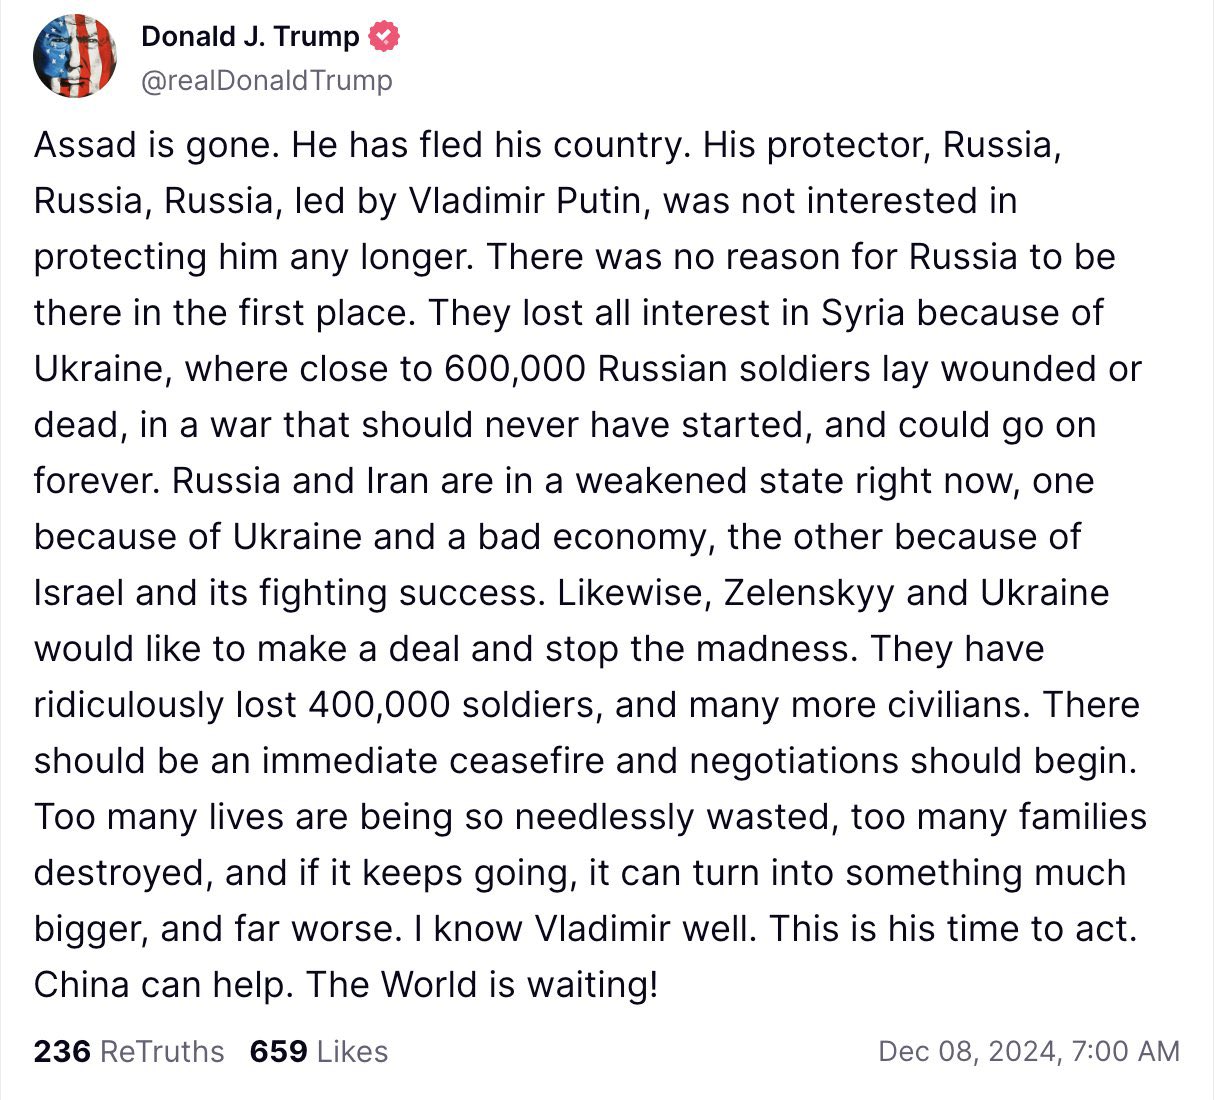Click the "Donald J. Trump" display name
The height and width of the screenshot is (1100, 1214).
[x=250, y=37]
